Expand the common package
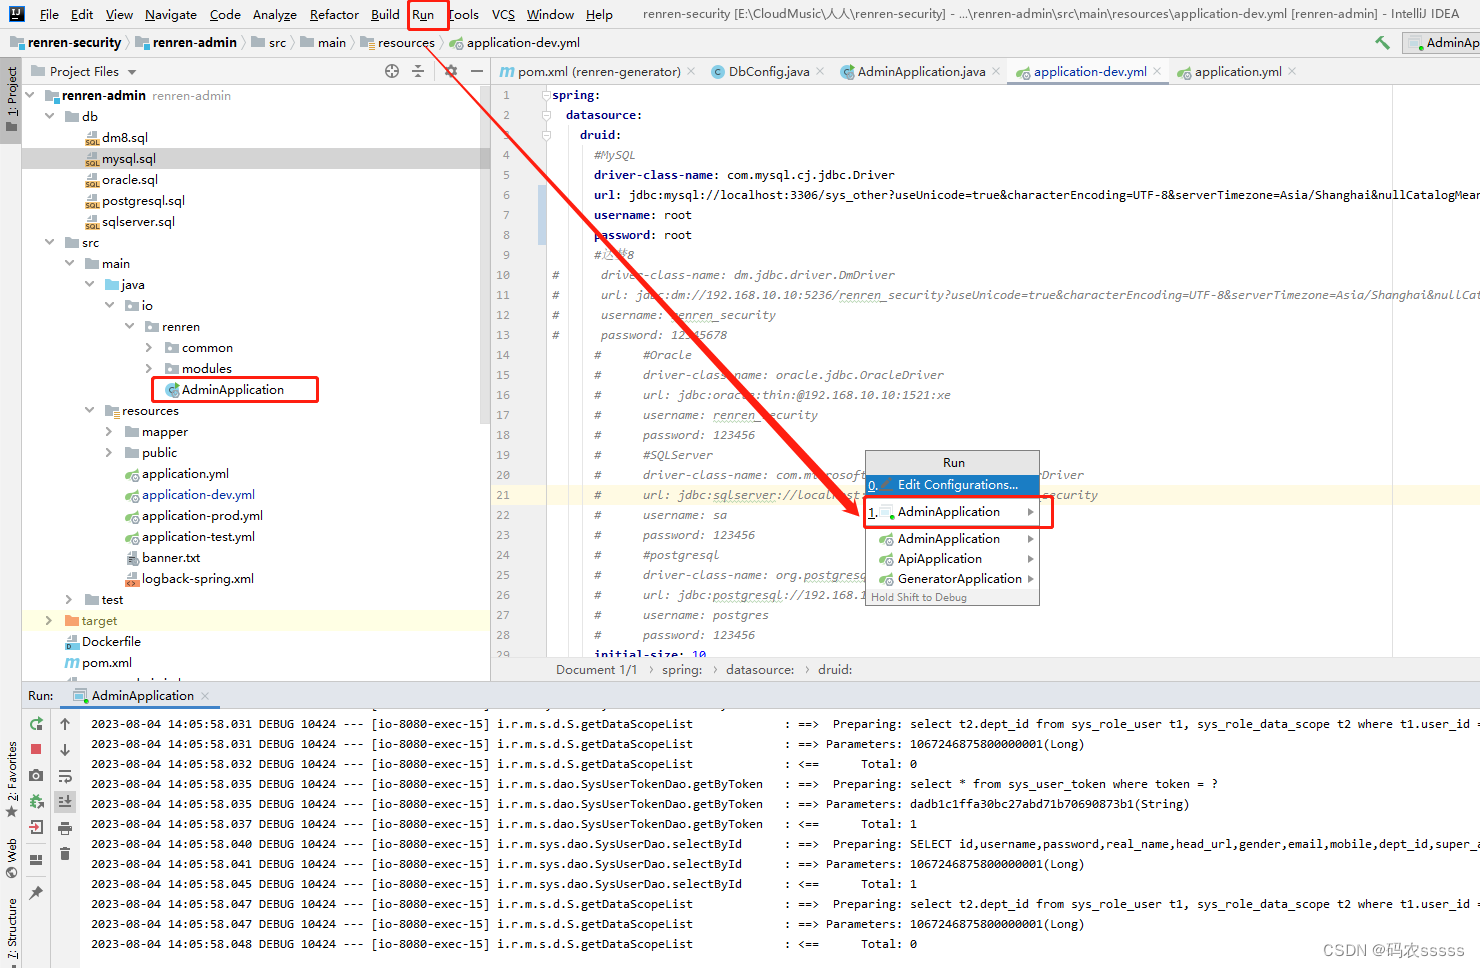Viewport: 1480px width, 968px height. click(x=149, y=347)
